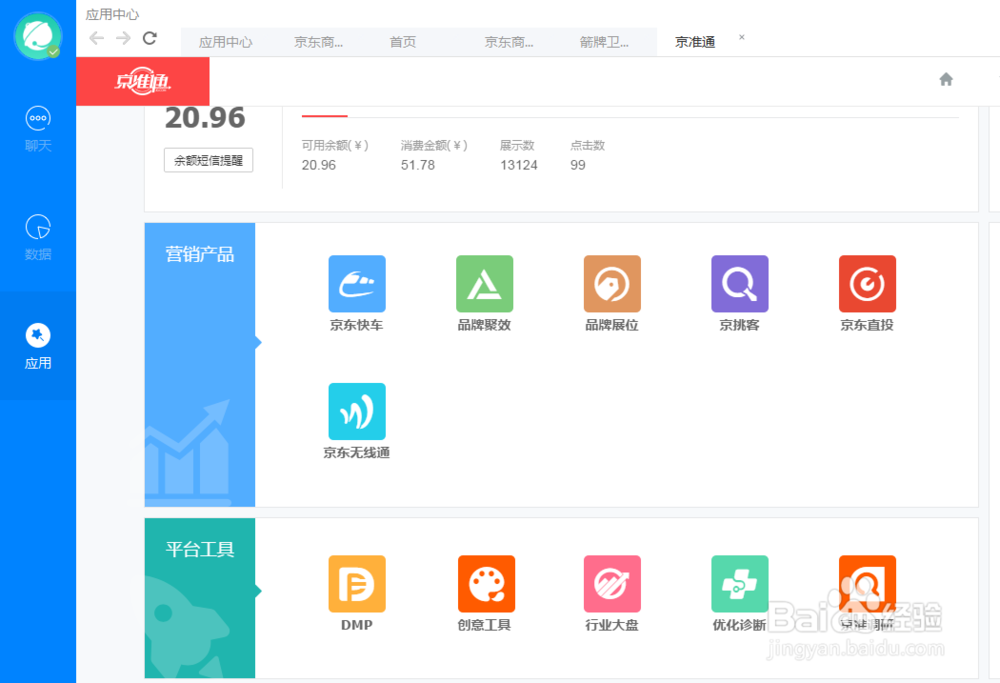Switch to the 首页 tab
Viewport: 1000px width, 683px height.
point(402,42)
